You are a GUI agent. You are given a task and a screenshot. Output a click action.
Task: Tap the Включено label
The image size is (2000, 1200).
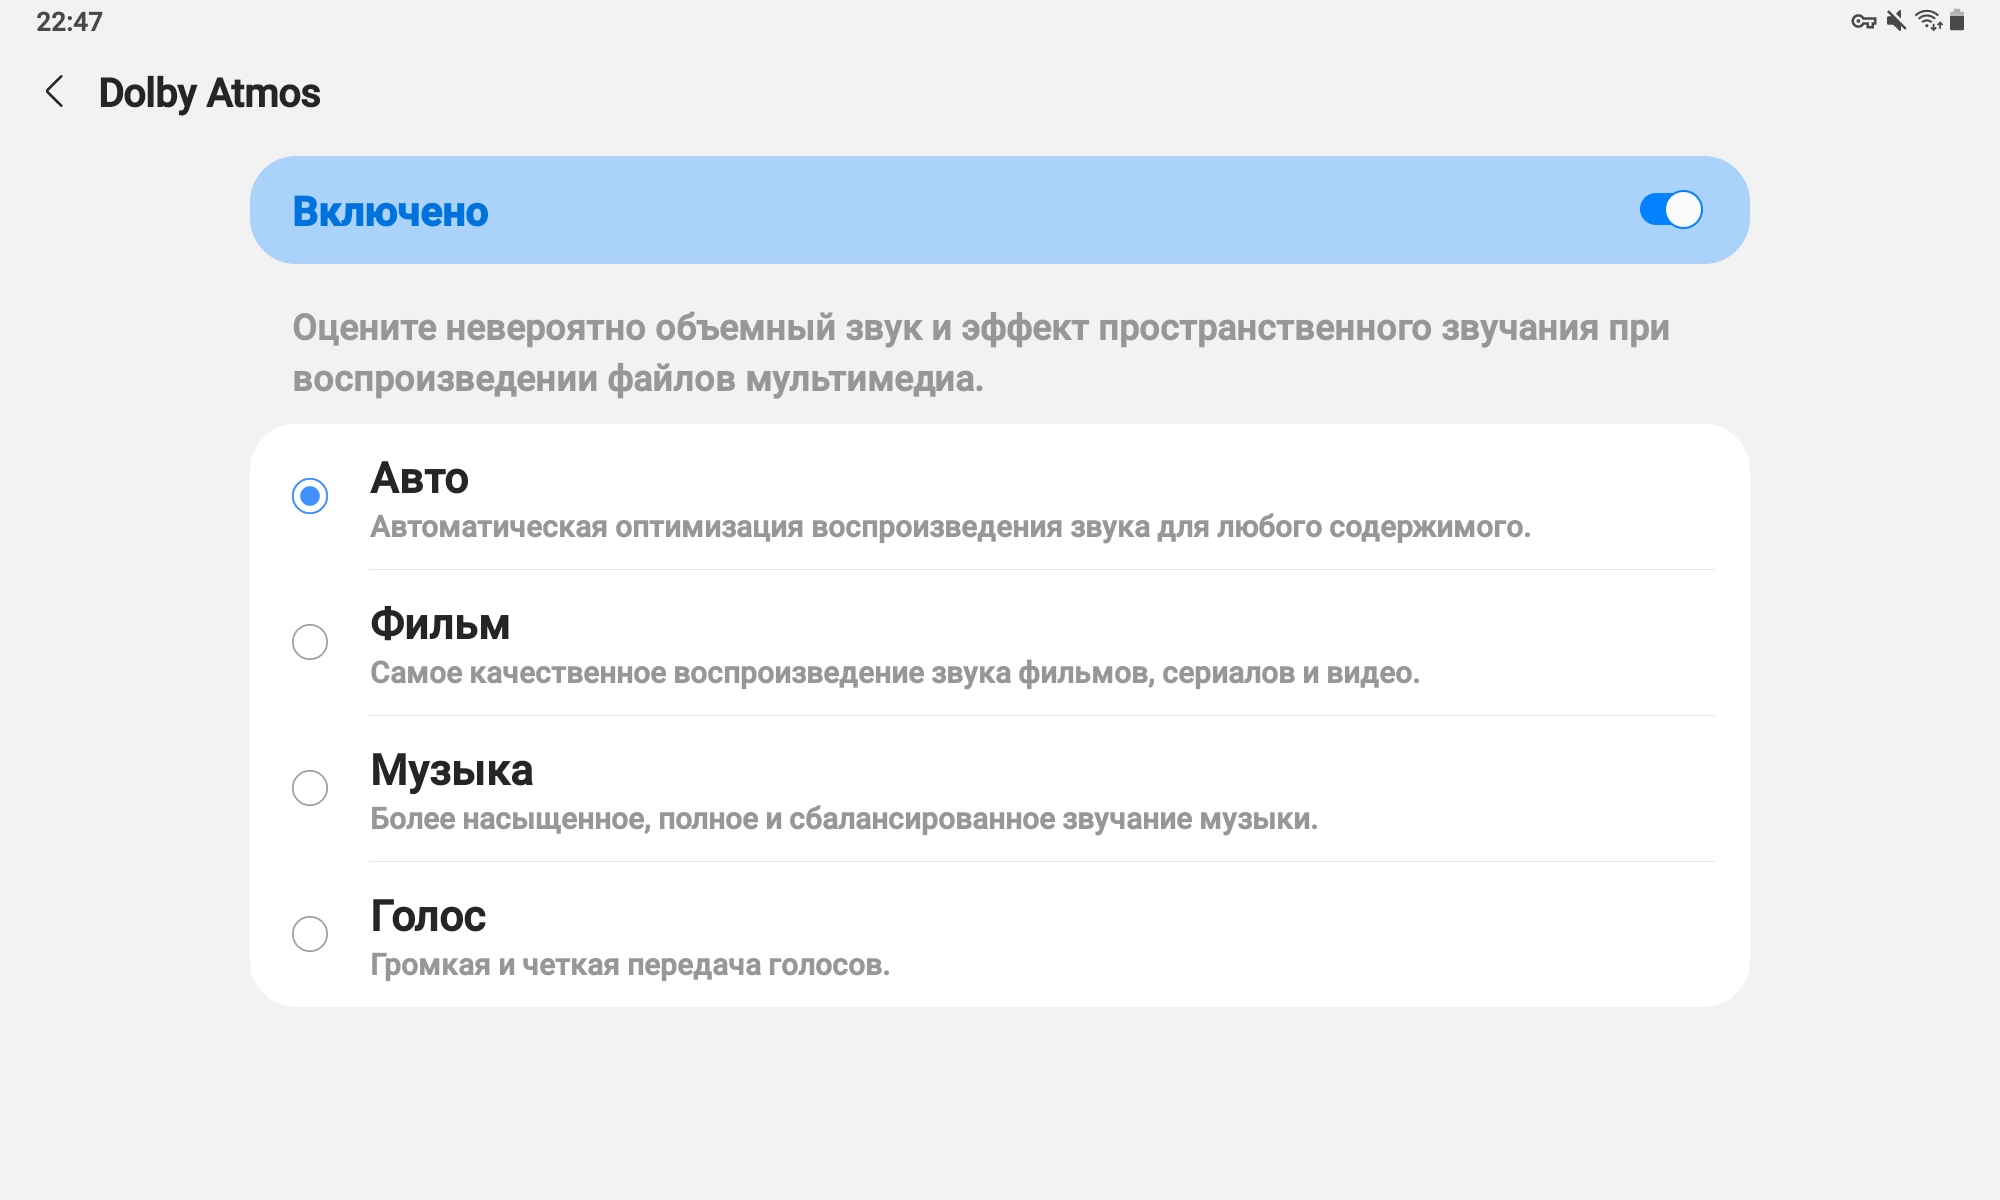(x=390, y=212)
